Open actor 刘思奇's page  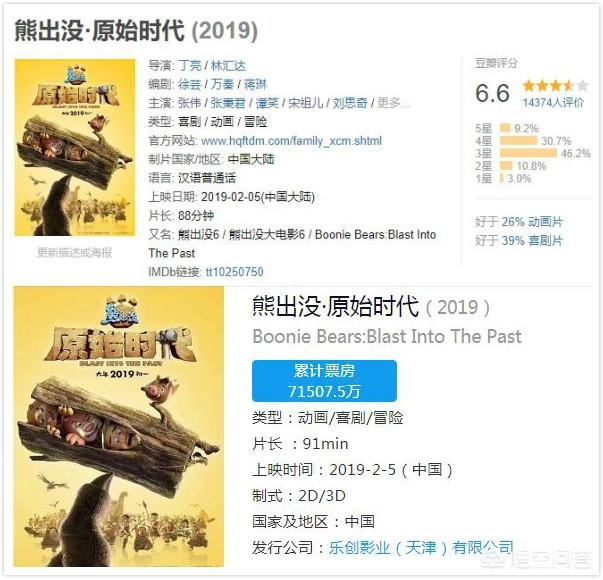point(350,103)
